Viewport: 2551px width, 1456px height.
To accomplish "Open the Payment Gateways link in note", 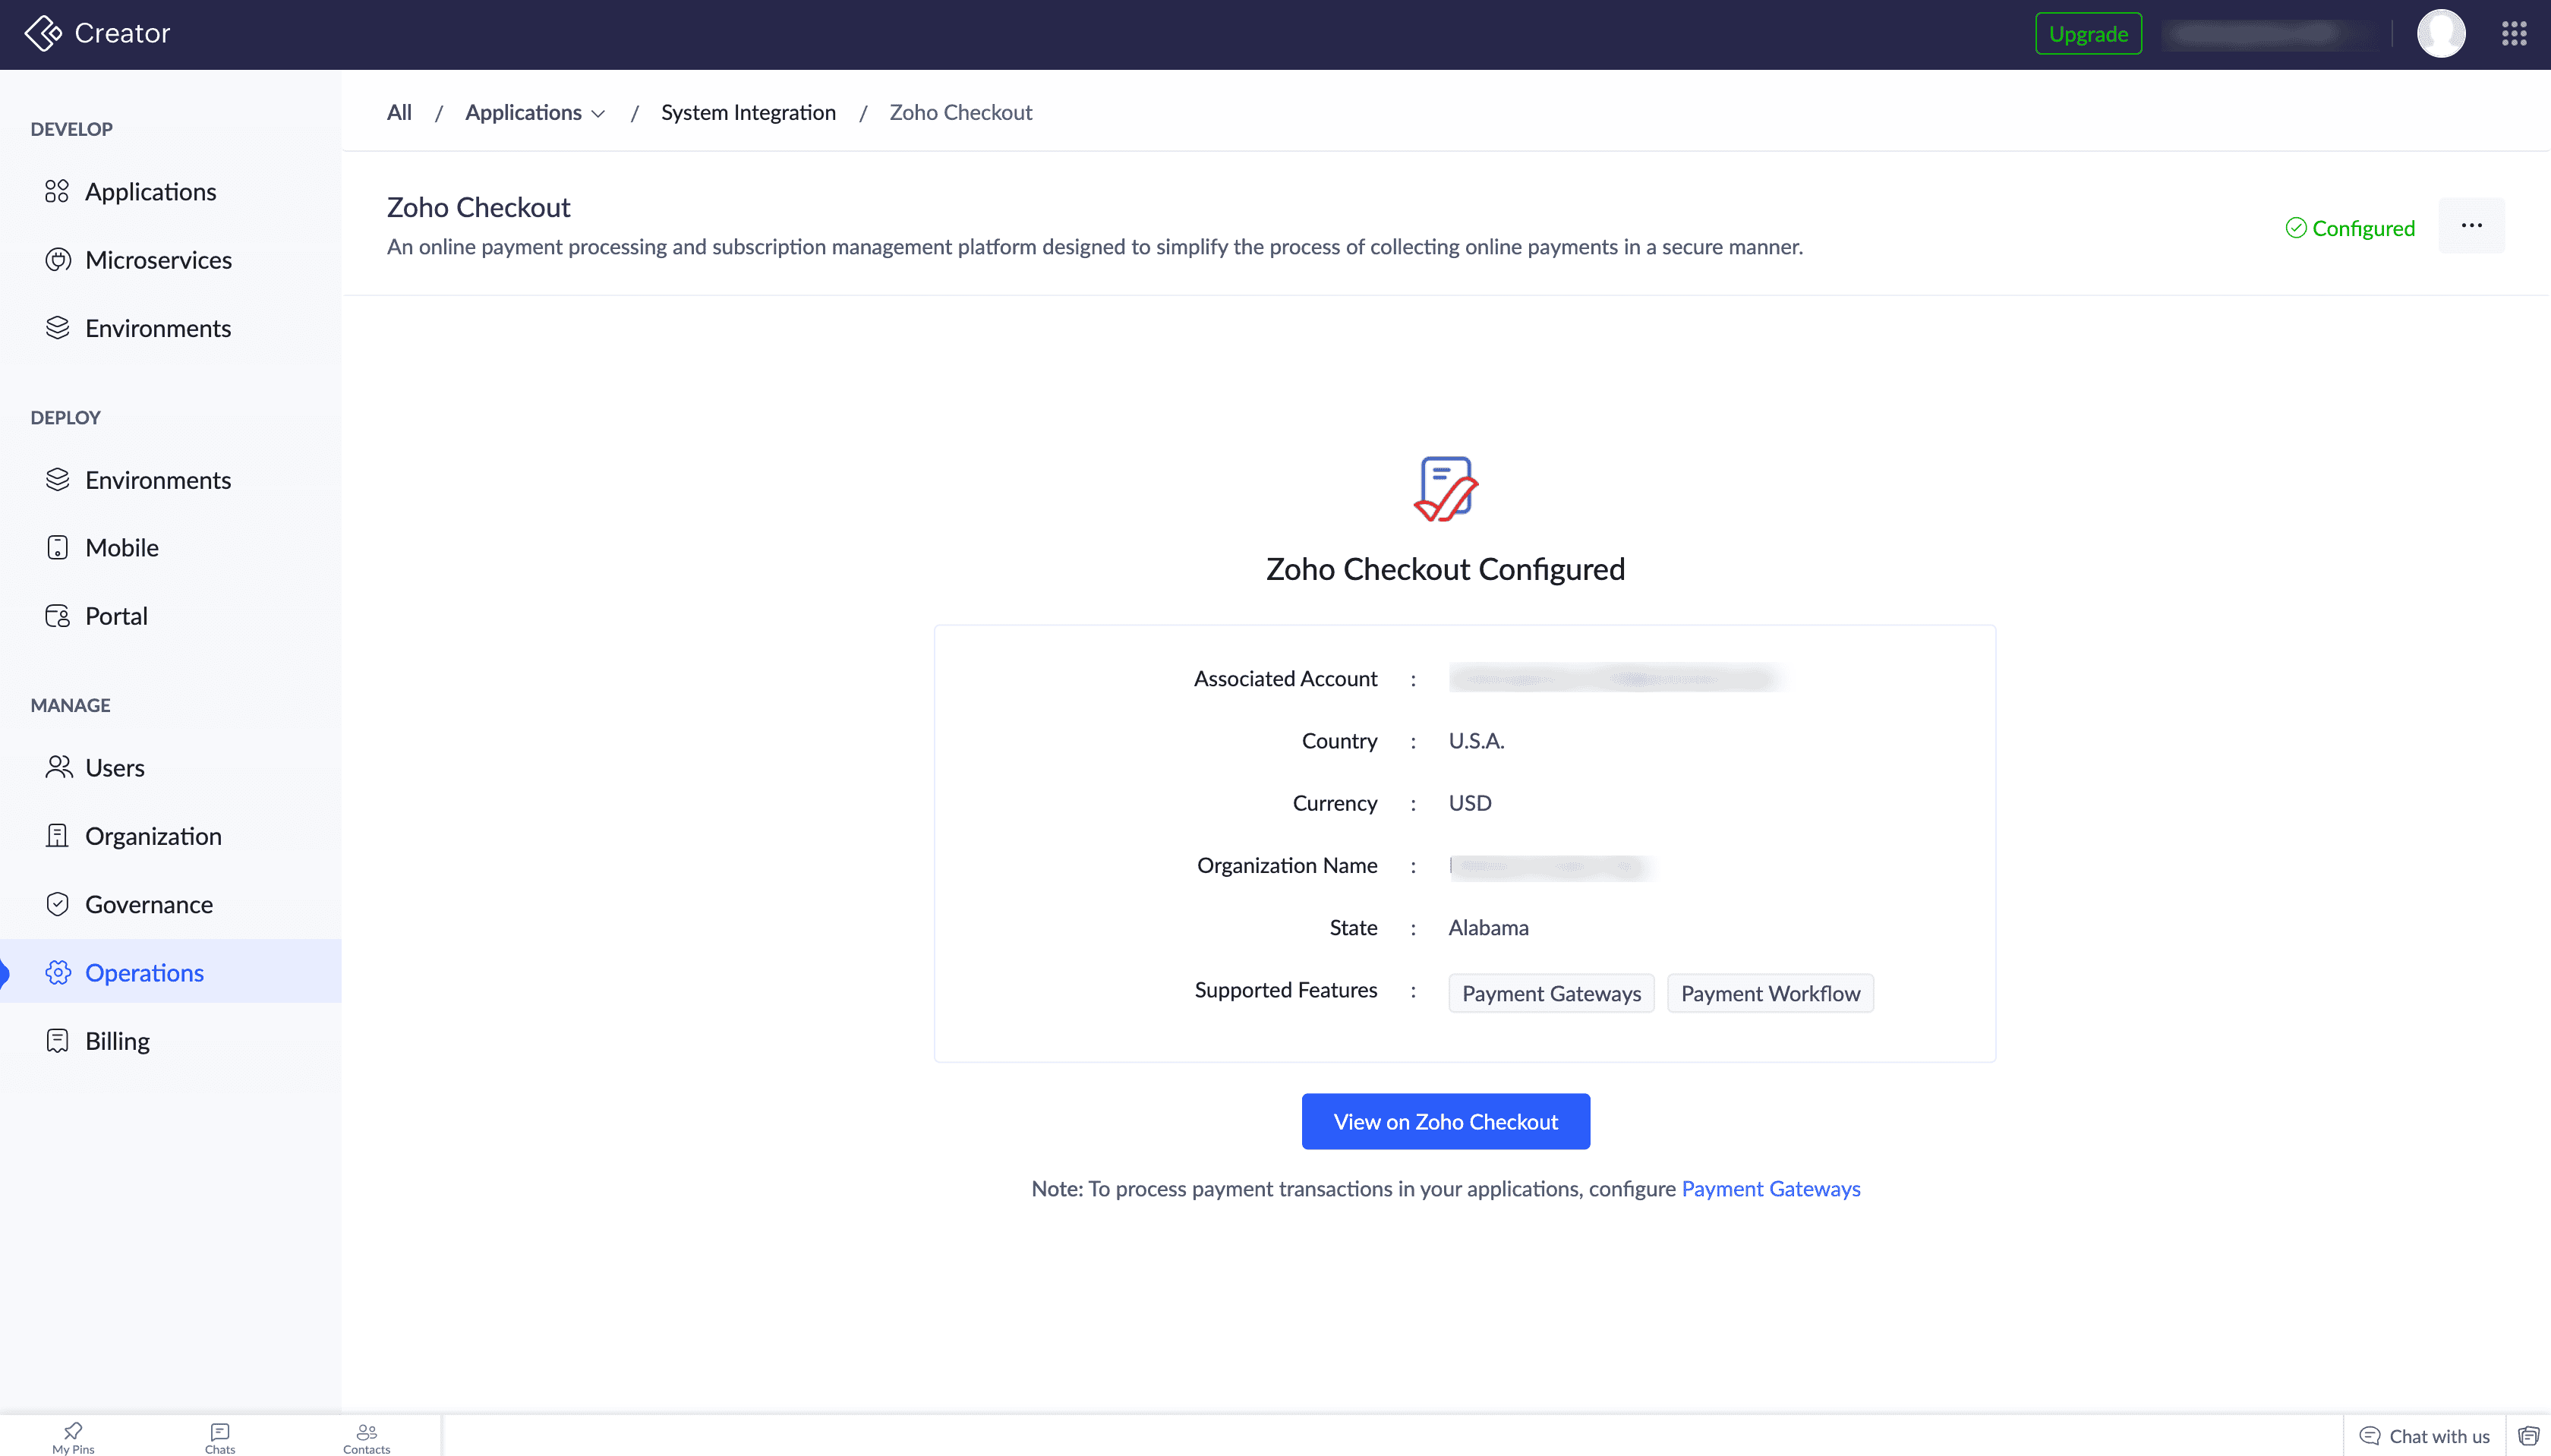I will click(x=1770, y=1189).
